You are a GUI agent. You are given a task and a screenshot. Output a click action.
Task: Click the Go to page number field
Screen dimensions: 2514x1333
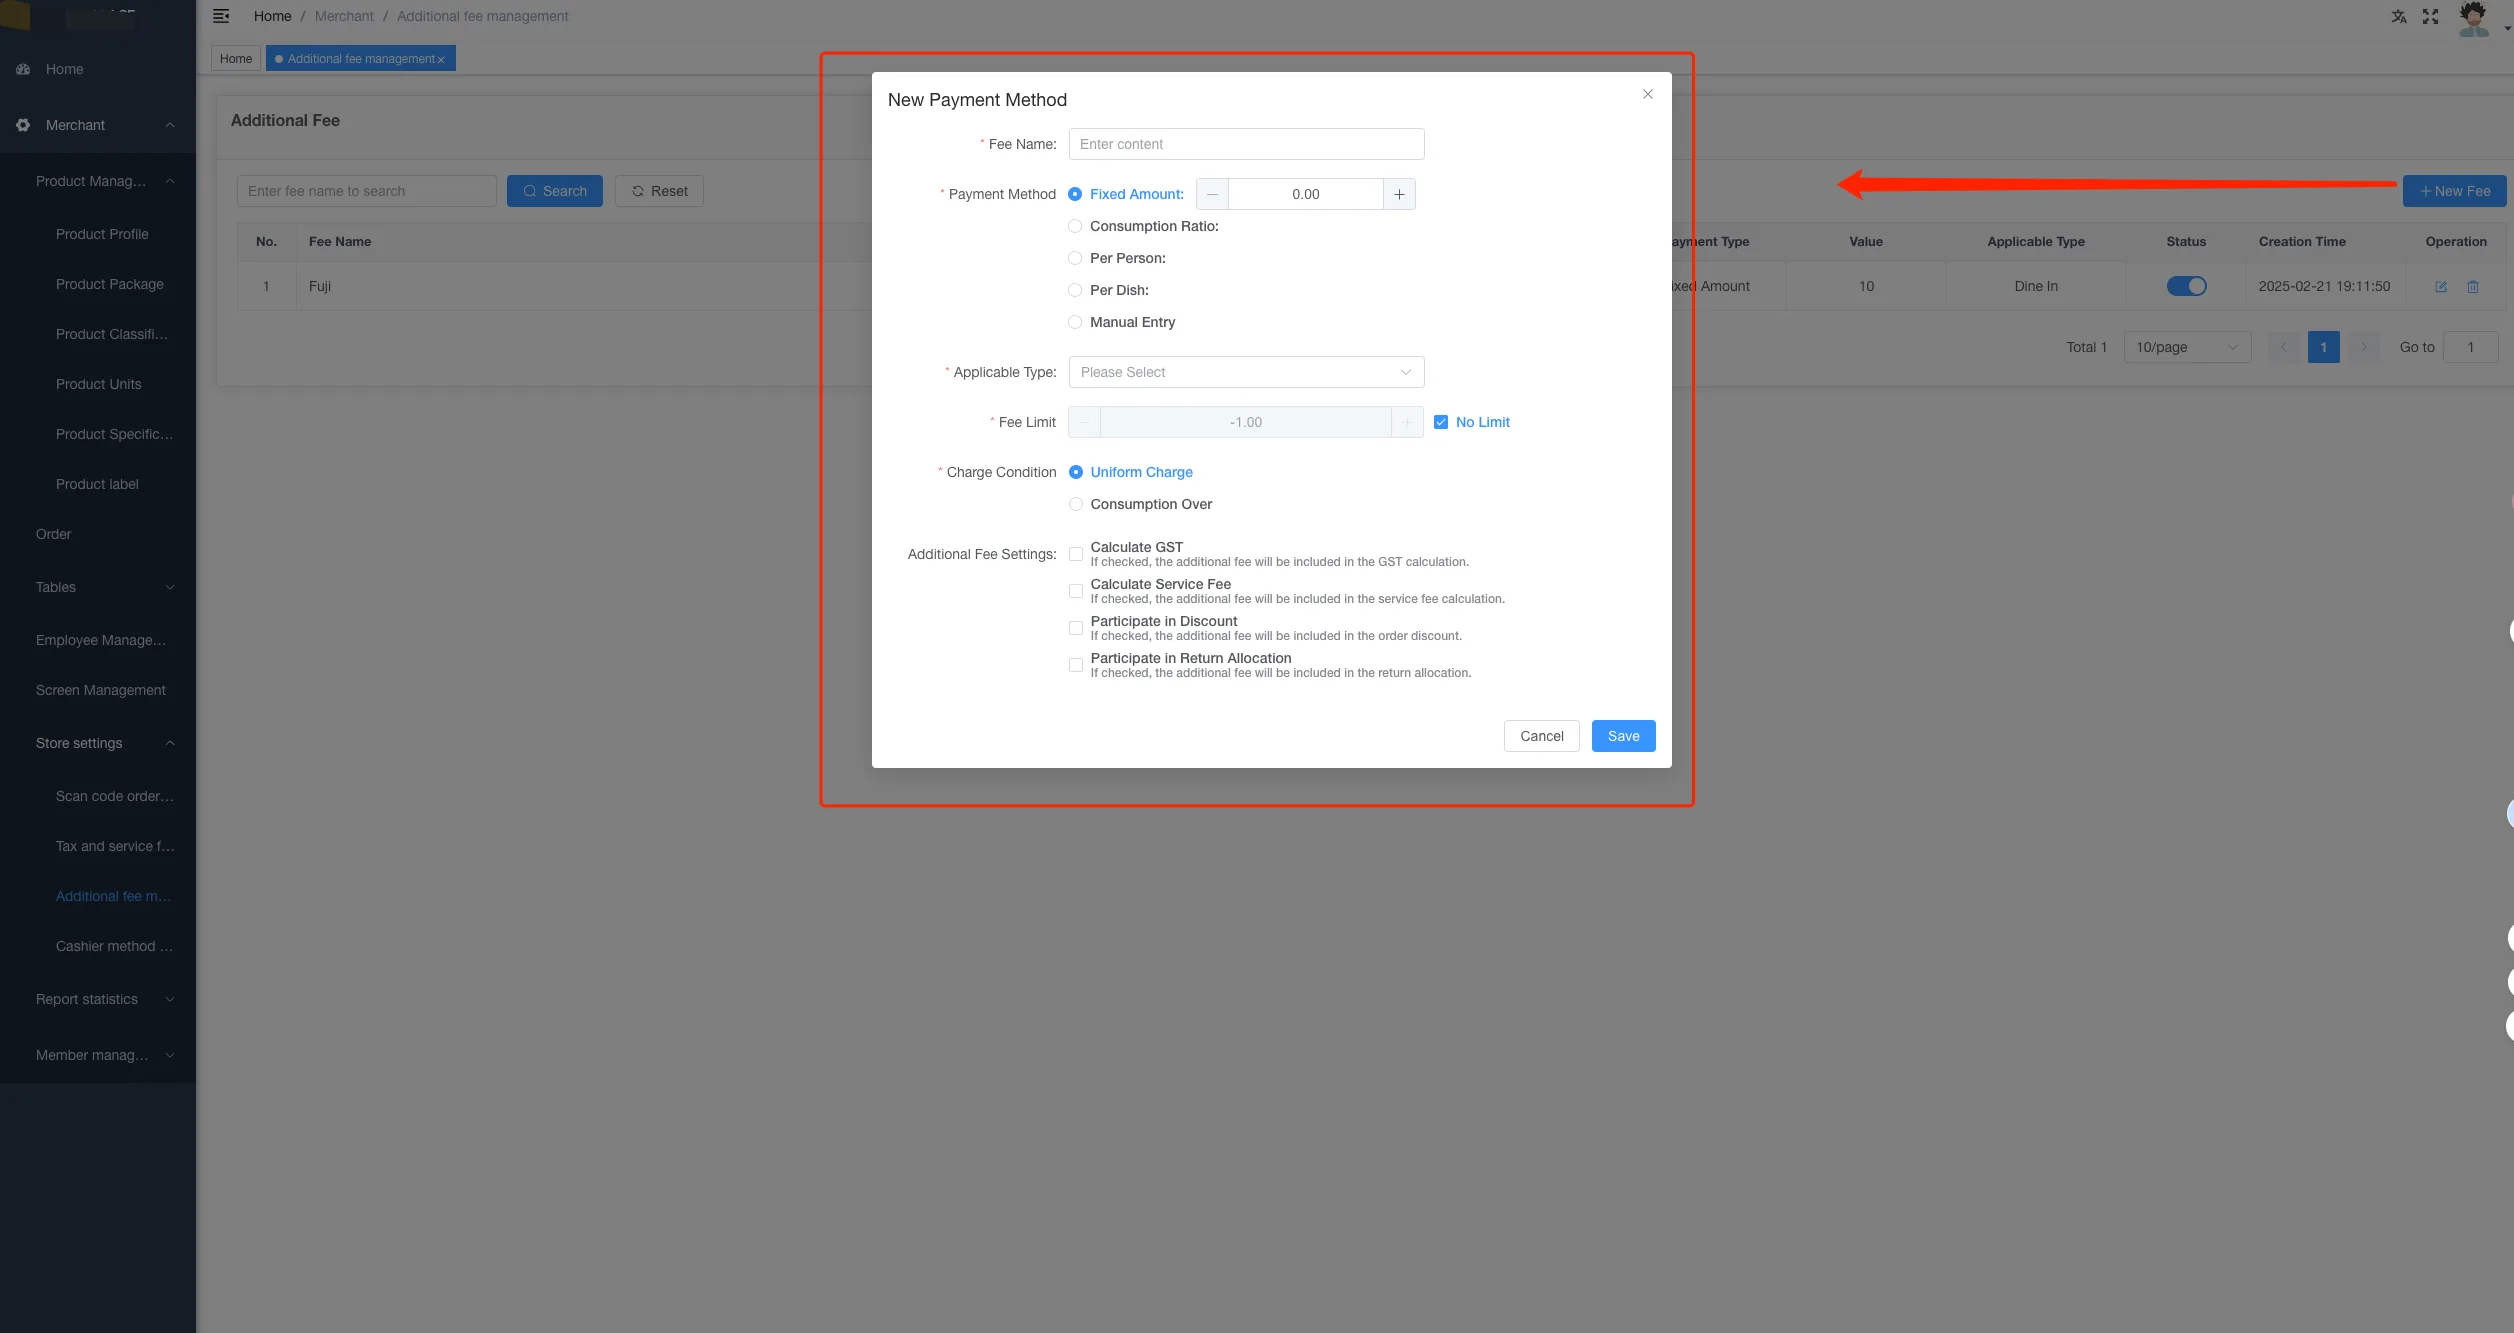coord(2470,347)
